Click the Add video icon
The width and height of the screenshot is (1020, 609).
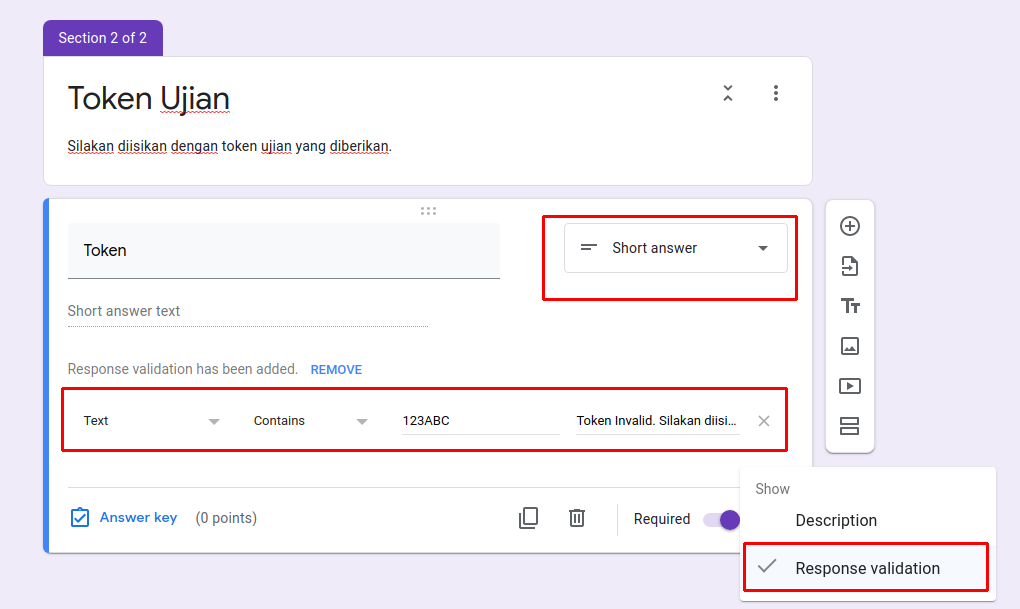(850, 386)
